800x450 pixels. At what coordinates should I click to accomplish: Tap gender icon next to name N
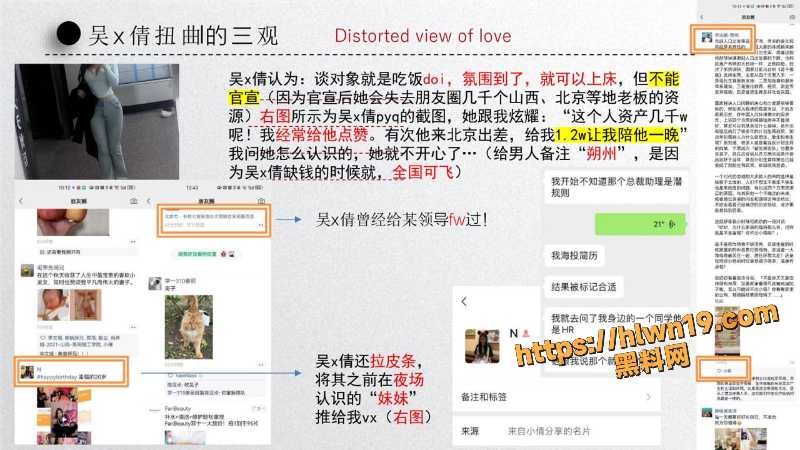click(526, 334)
